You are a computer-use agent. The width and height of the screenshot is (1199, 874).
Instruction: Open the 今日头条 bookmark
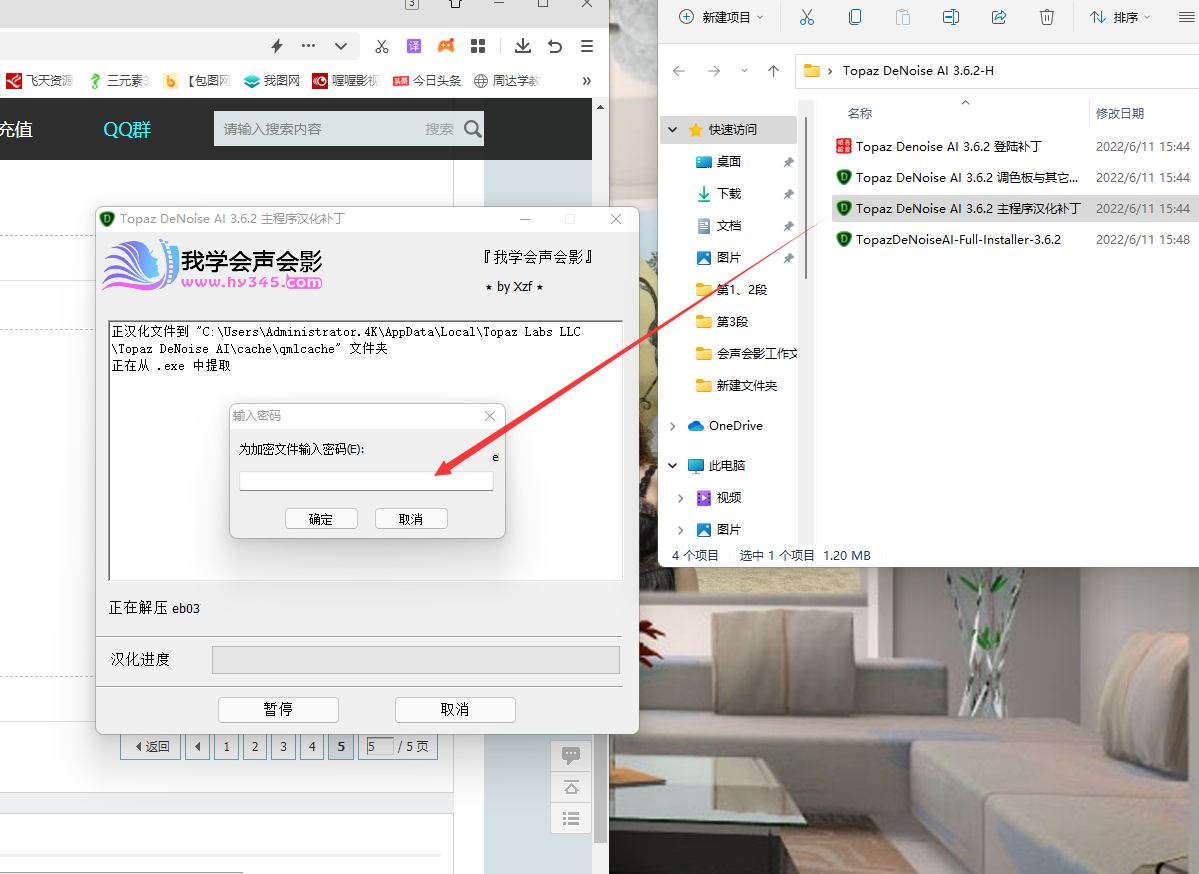tap(427, 81)
